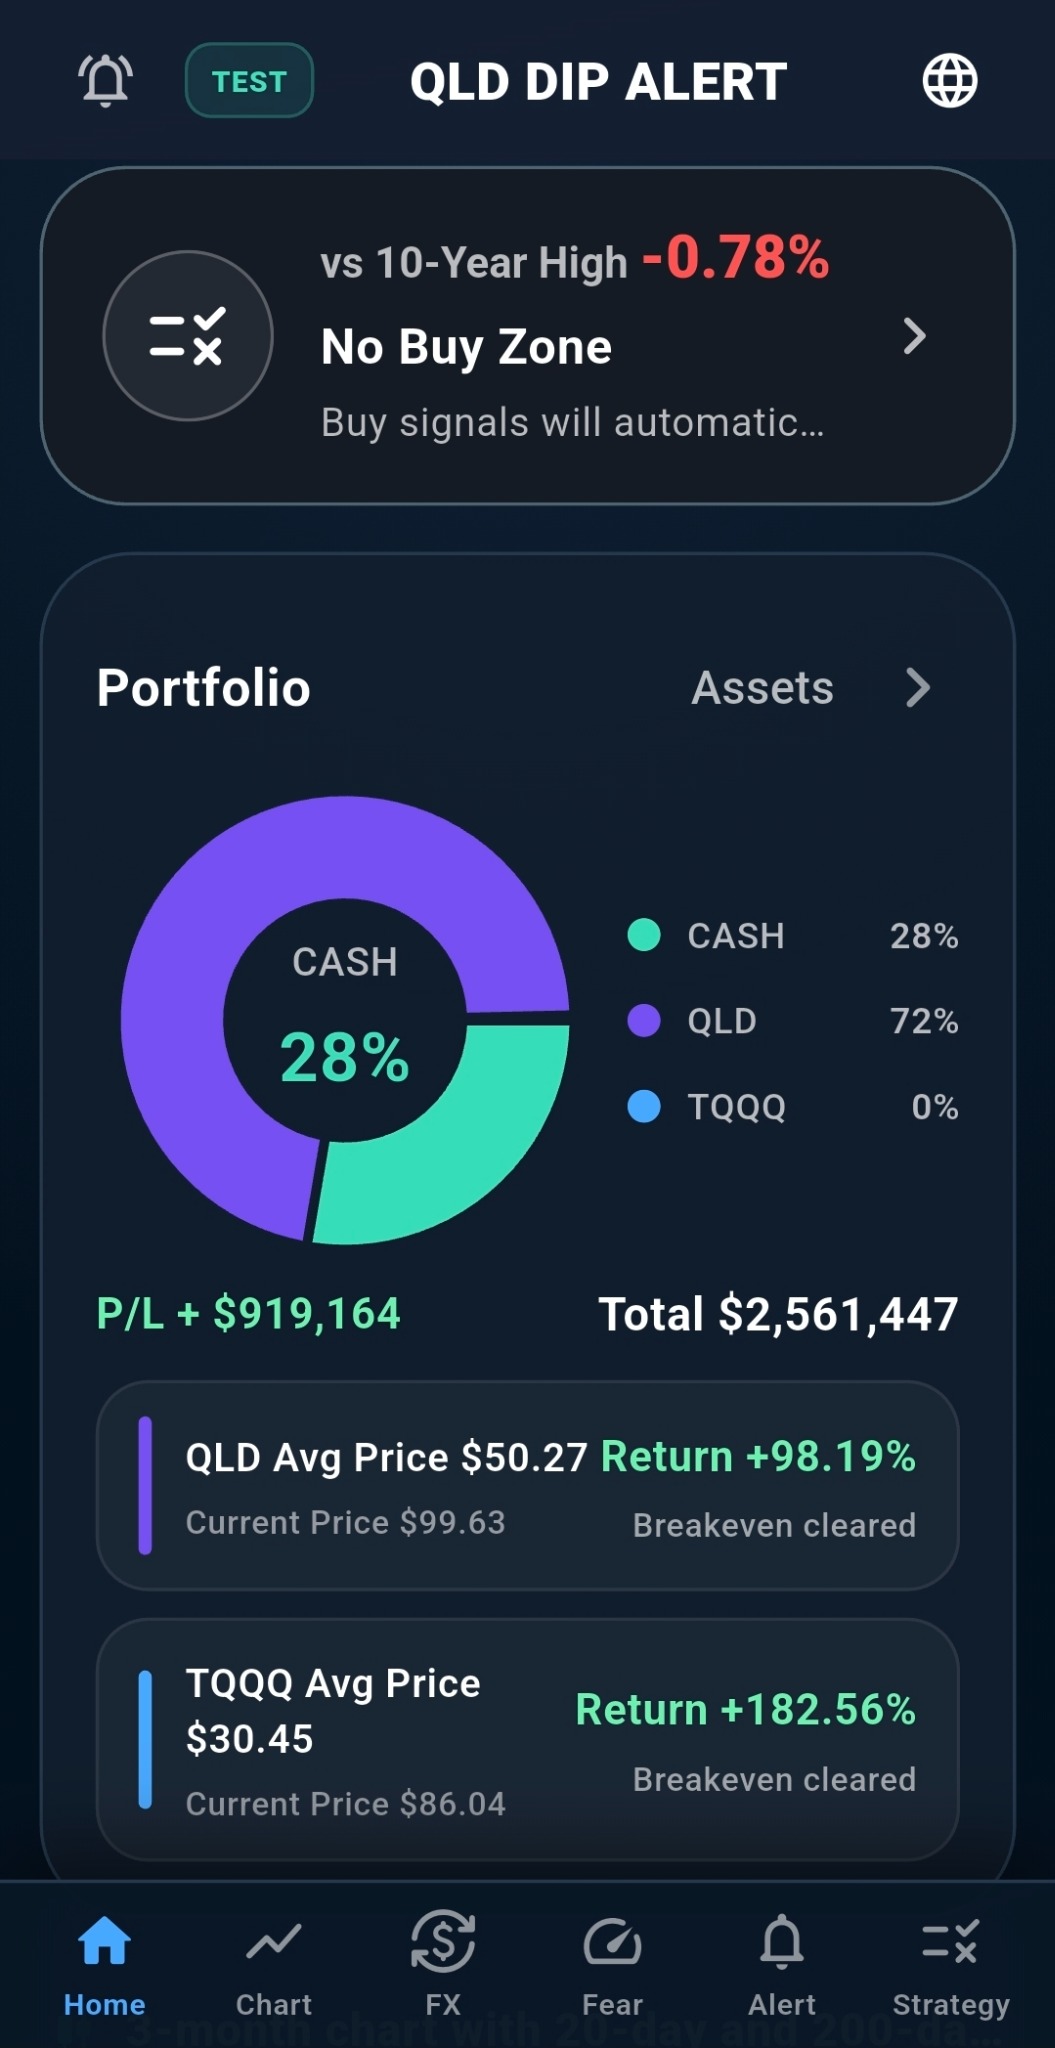Image resolution: width=1055 pixels, height=2048 pixels.
Task: Open the Alert bell icon in bottom bar
Action: pyautogui.click(x=782, y=1942)
